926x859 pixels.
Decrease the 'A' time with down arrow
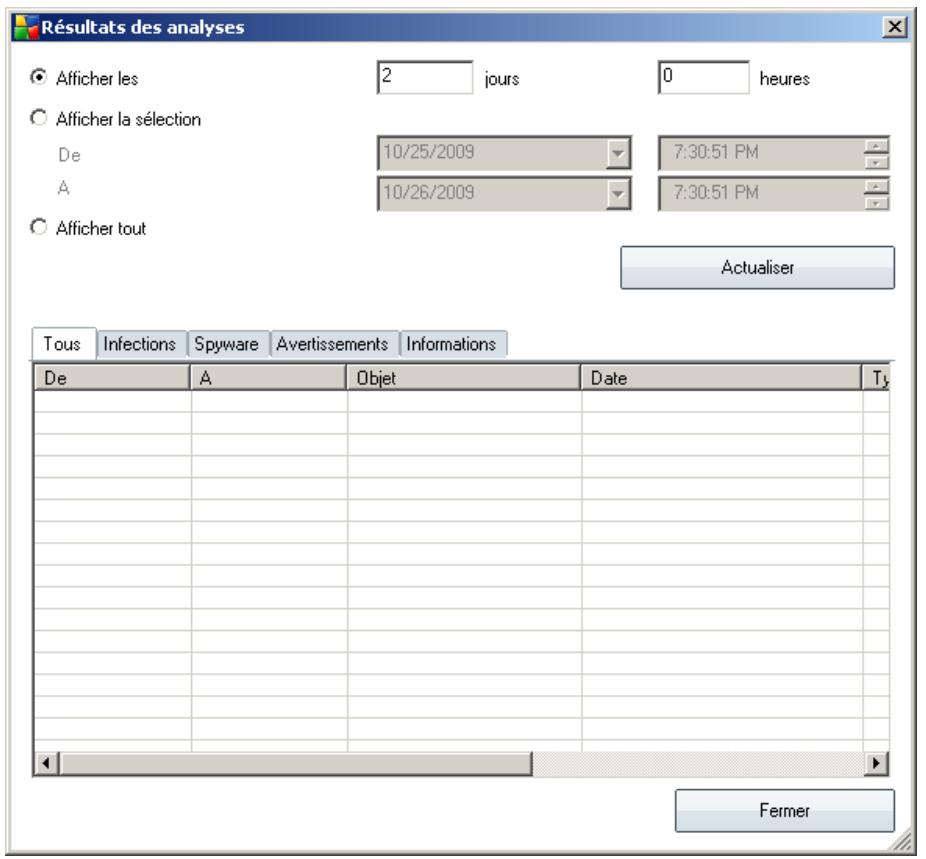point(876,202)
